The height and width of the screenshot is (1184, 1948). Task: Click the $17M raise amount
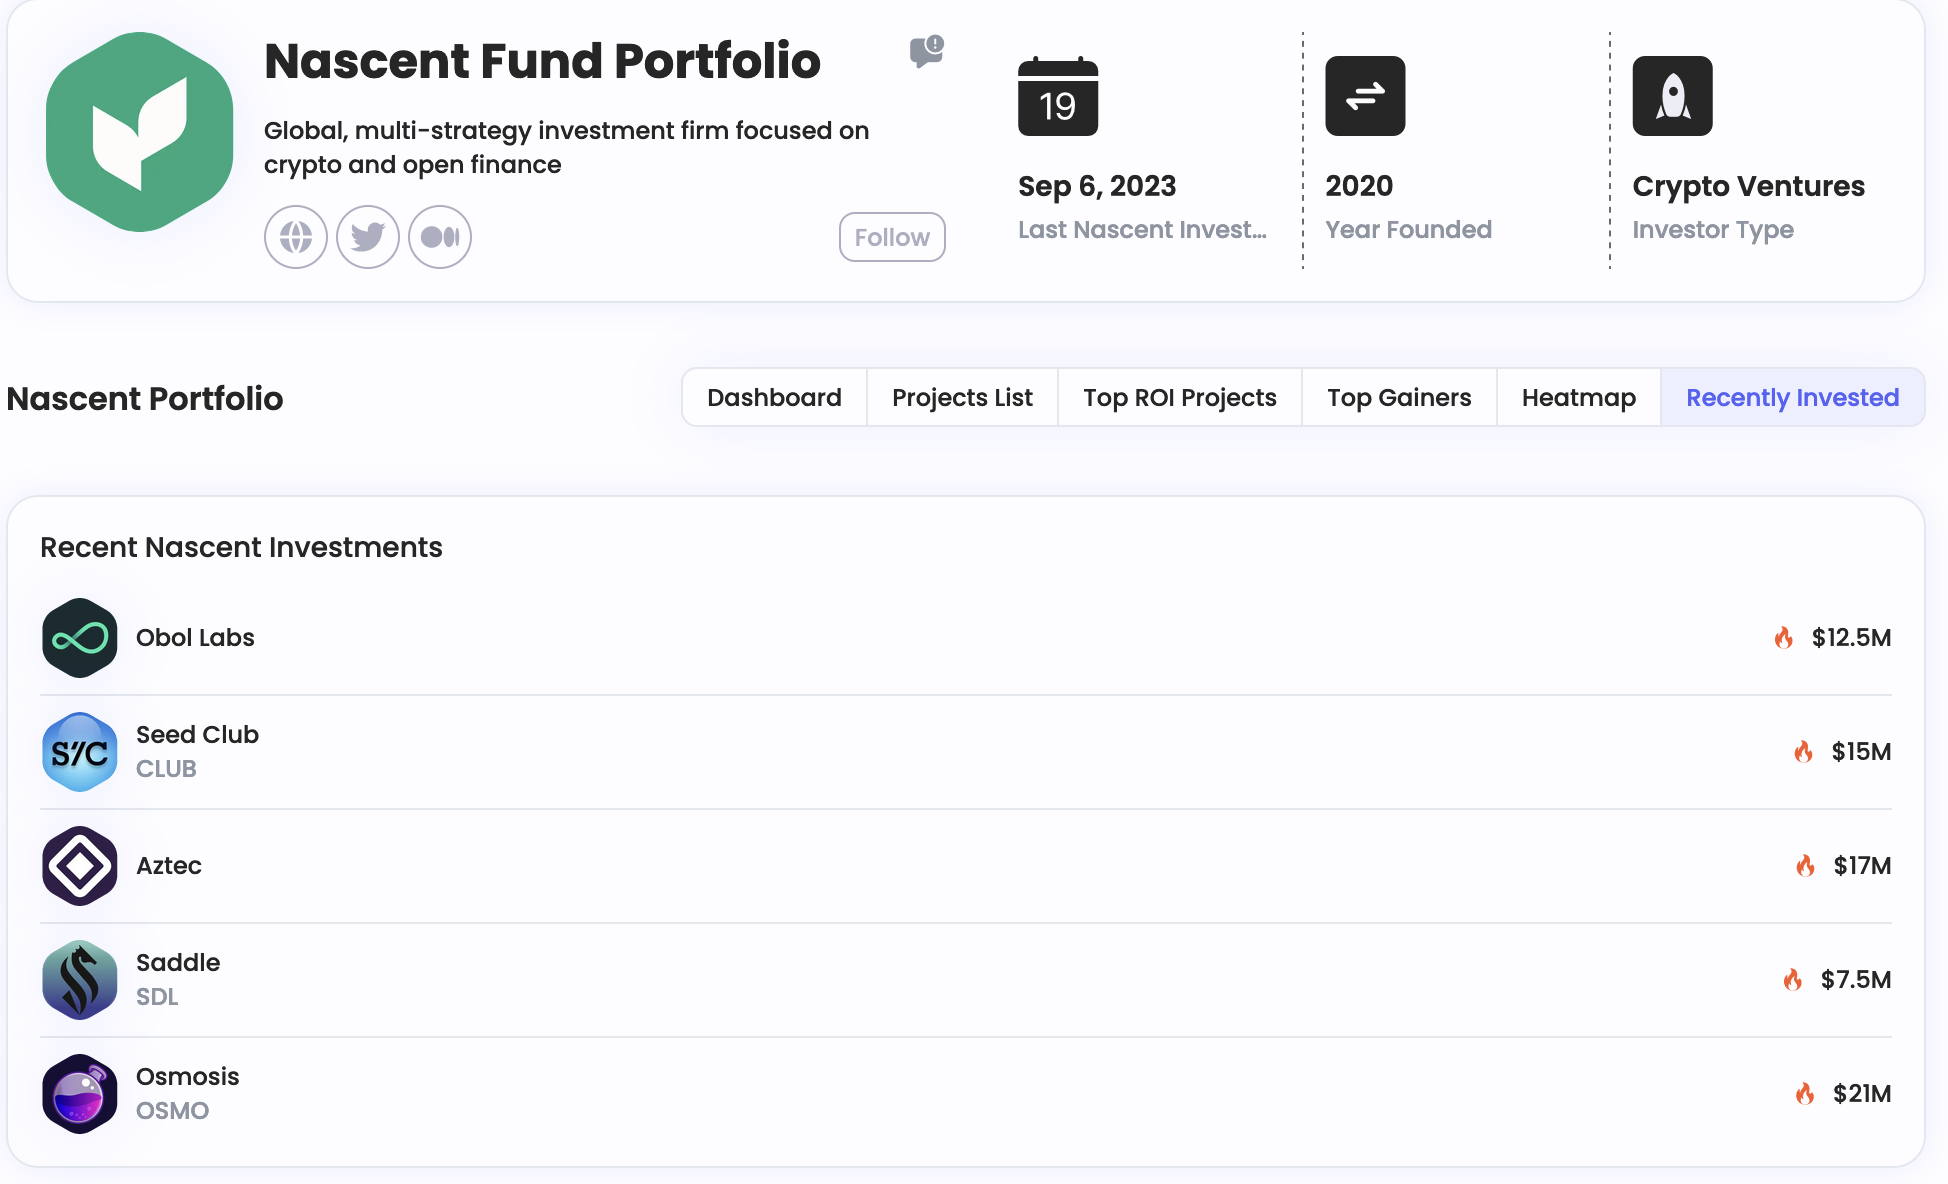coord(1862,866)
